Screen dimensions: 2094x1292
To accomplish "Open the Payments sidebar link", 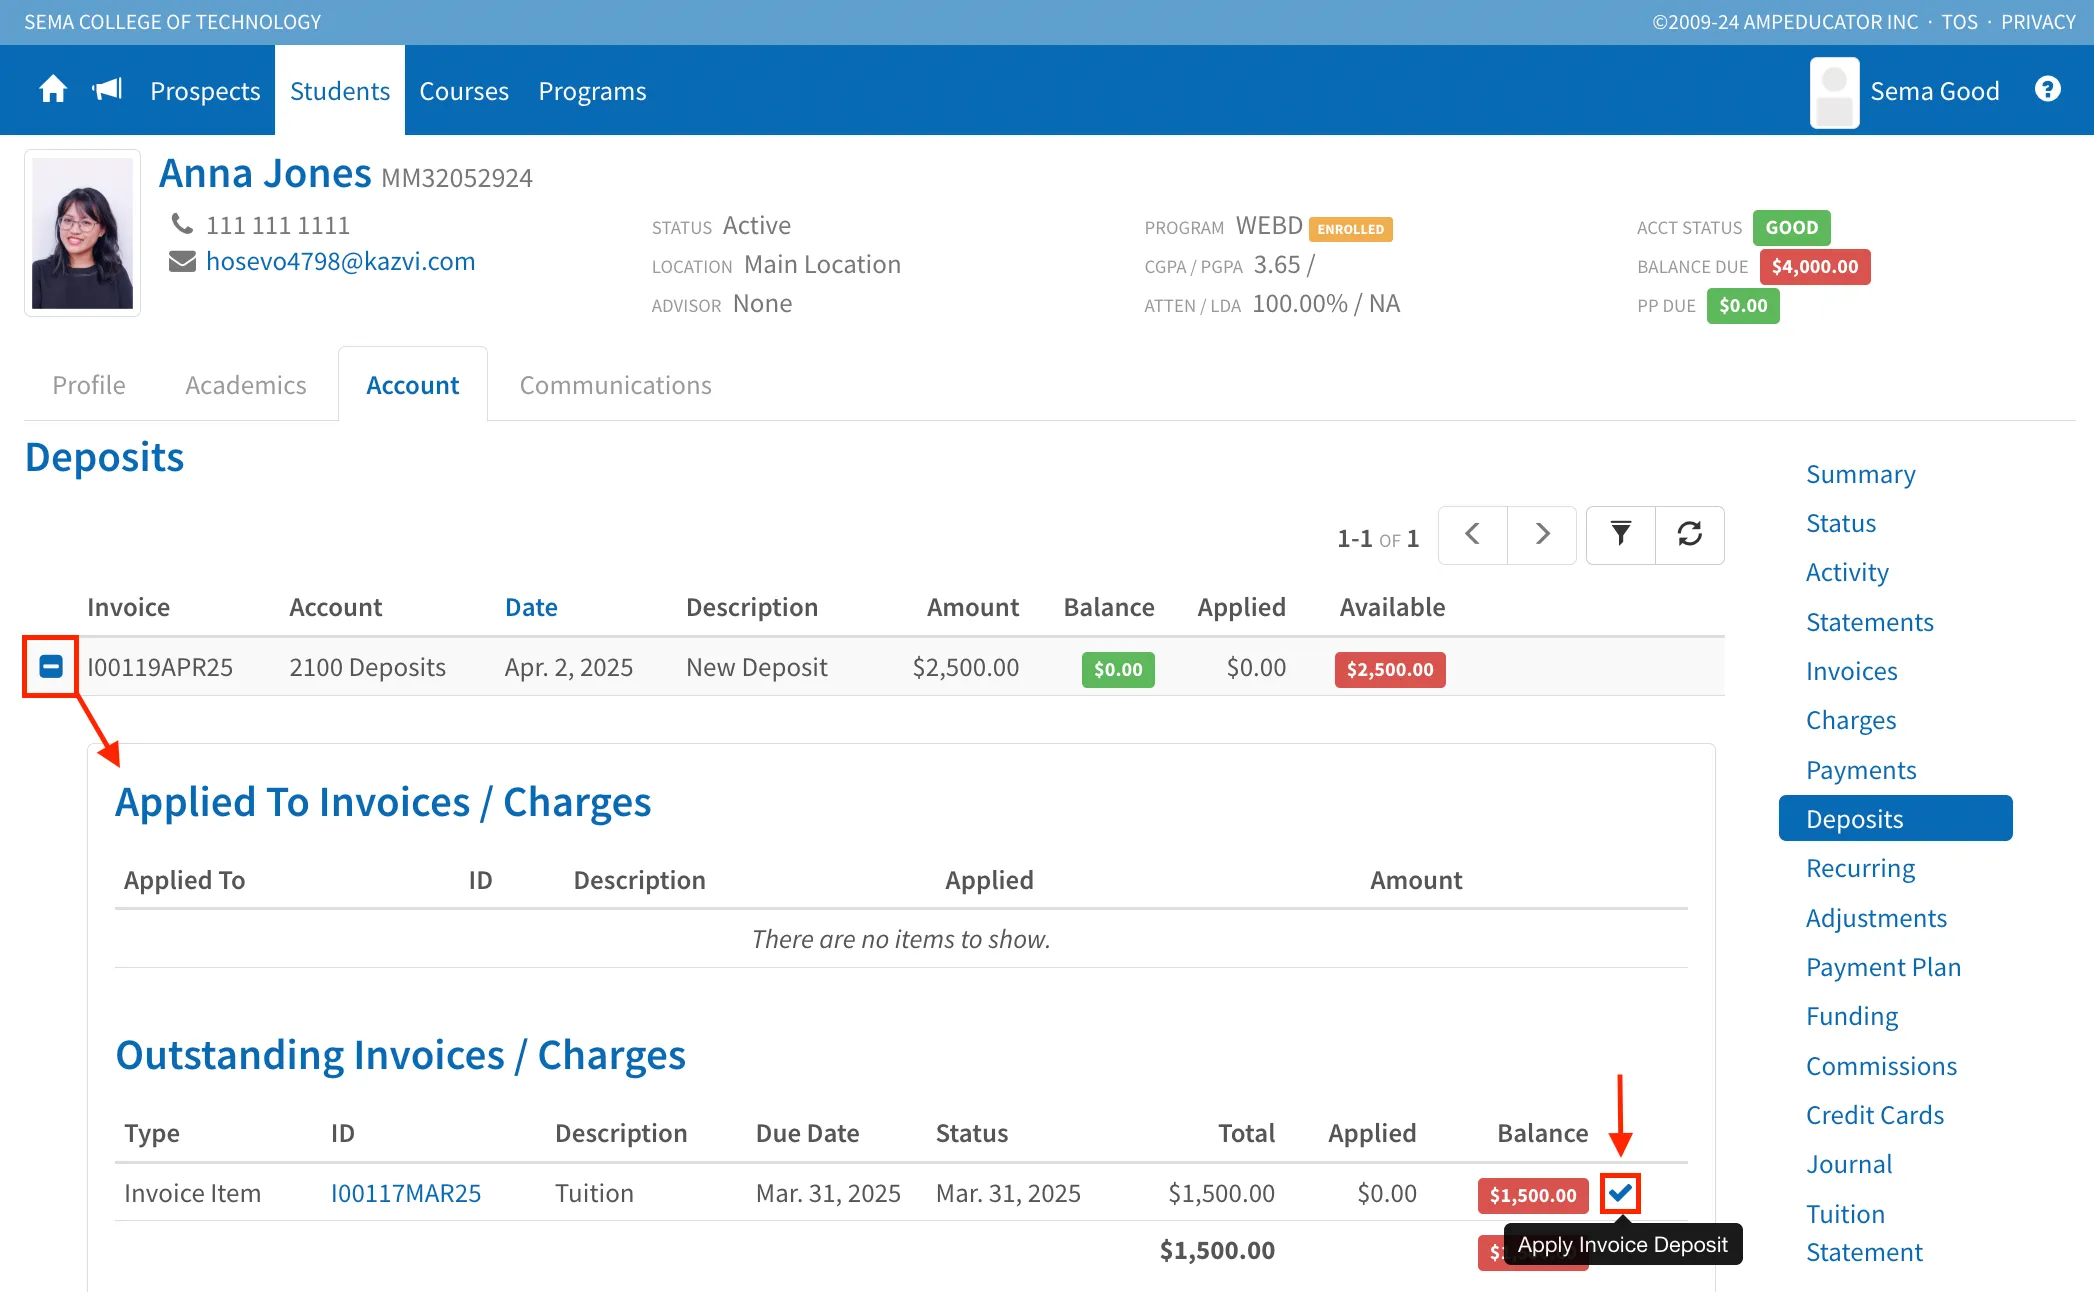I will click(x=1861, y=770).
